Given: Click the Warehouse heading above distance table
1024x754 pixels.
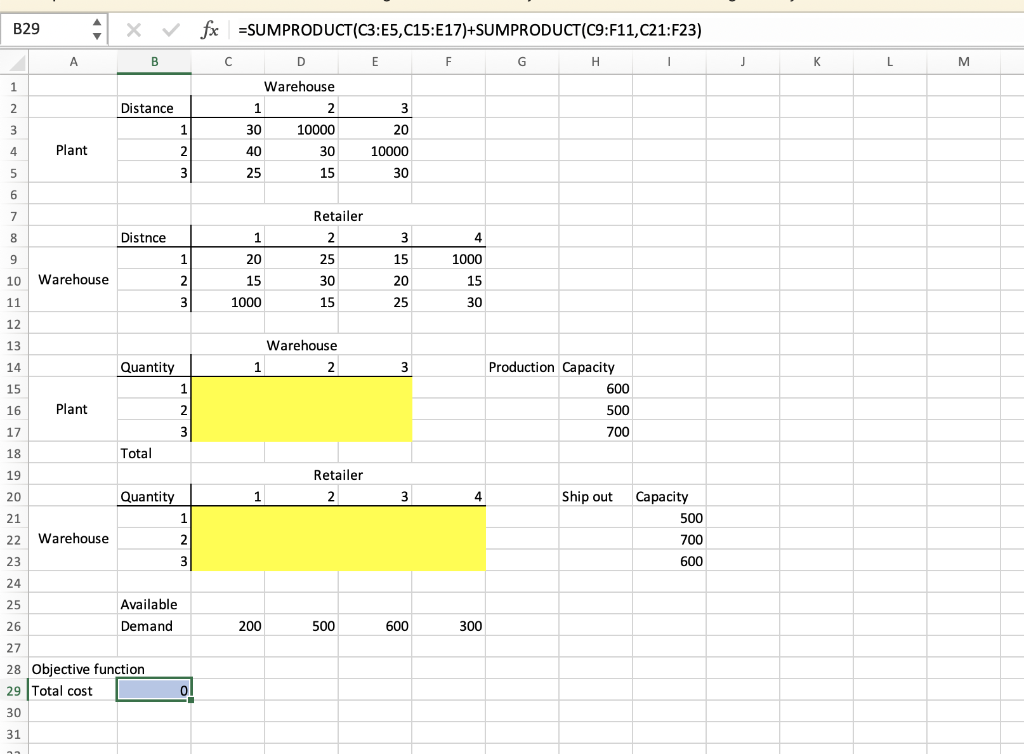Looking at the screenshot, I should (301, 86).
